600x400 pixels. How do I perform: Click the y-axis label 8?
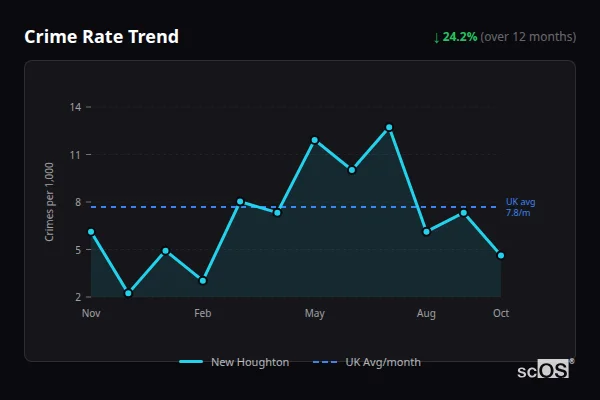pos(78,202)
